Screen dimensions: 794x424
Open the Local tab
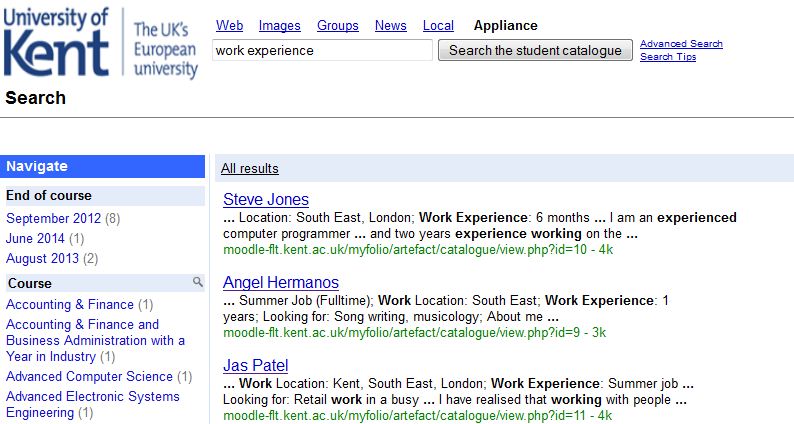[438, 25]
